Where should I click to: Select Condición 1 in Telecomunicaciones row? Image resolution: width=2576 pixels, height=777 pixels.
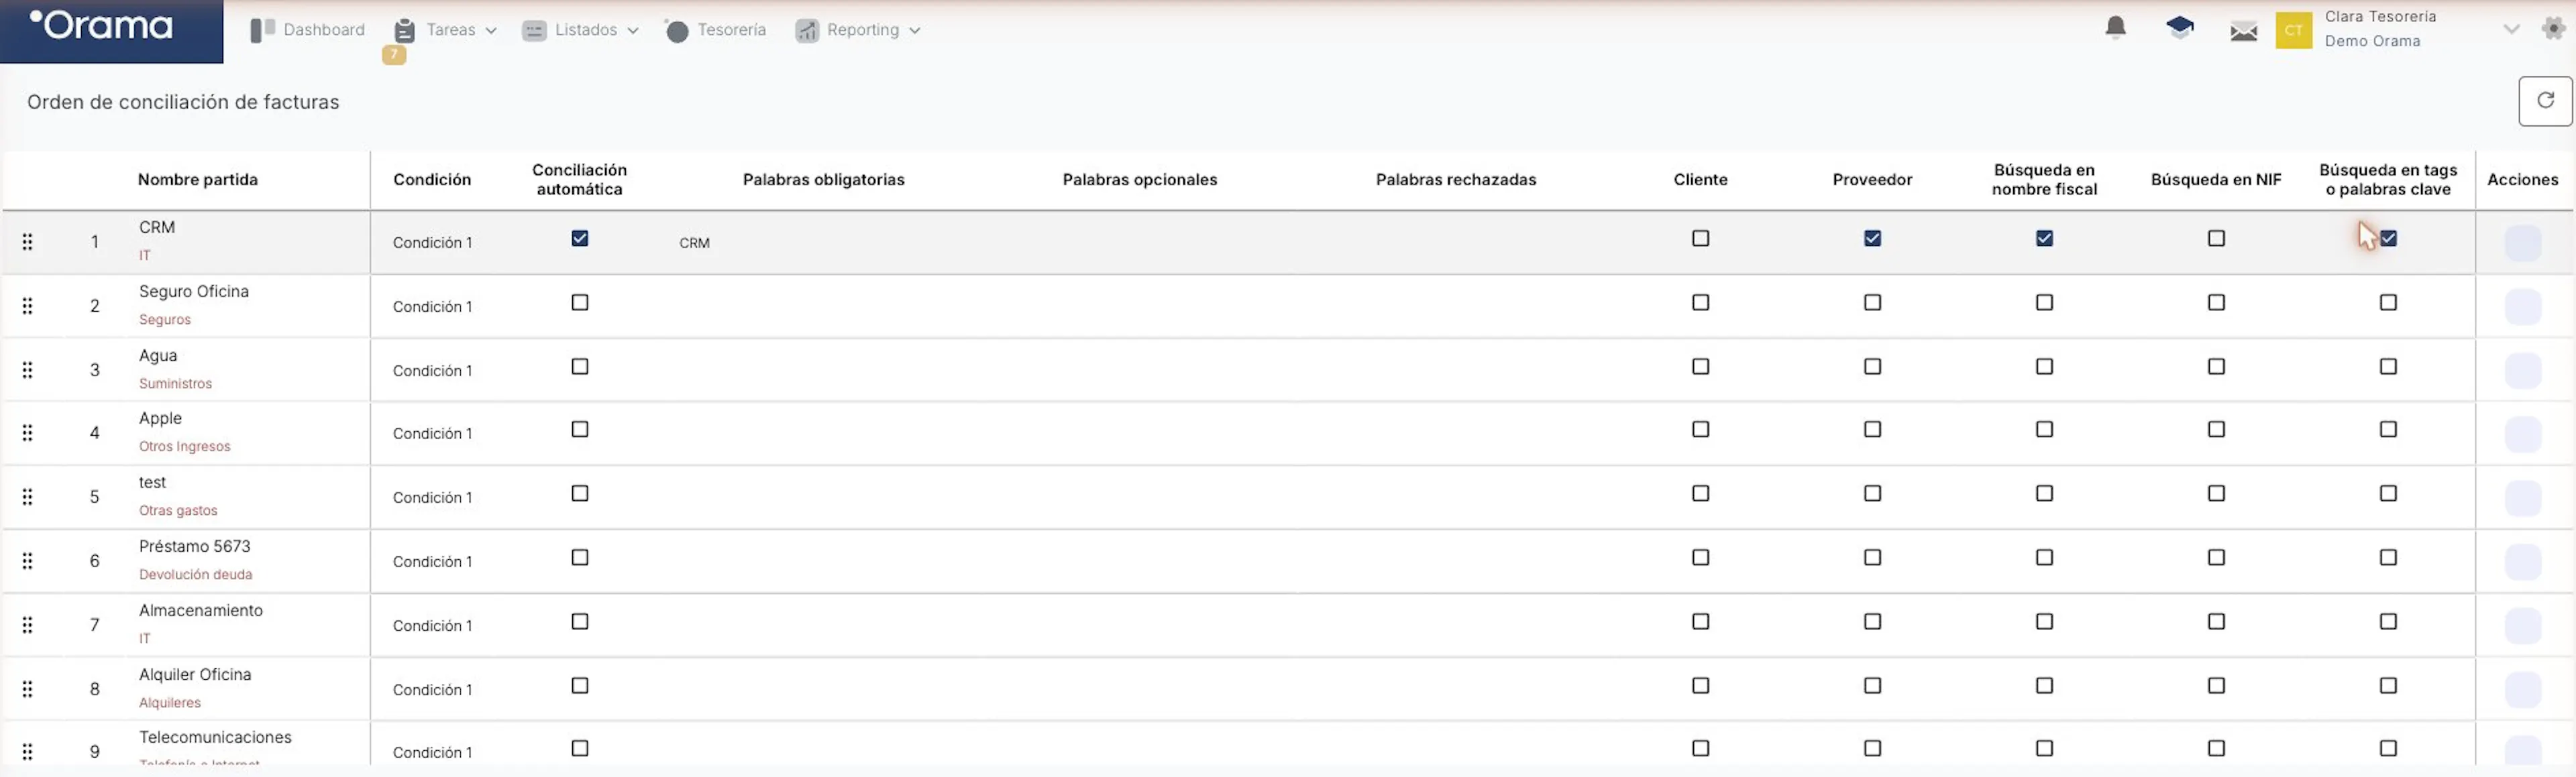click(x=432, y=752)
